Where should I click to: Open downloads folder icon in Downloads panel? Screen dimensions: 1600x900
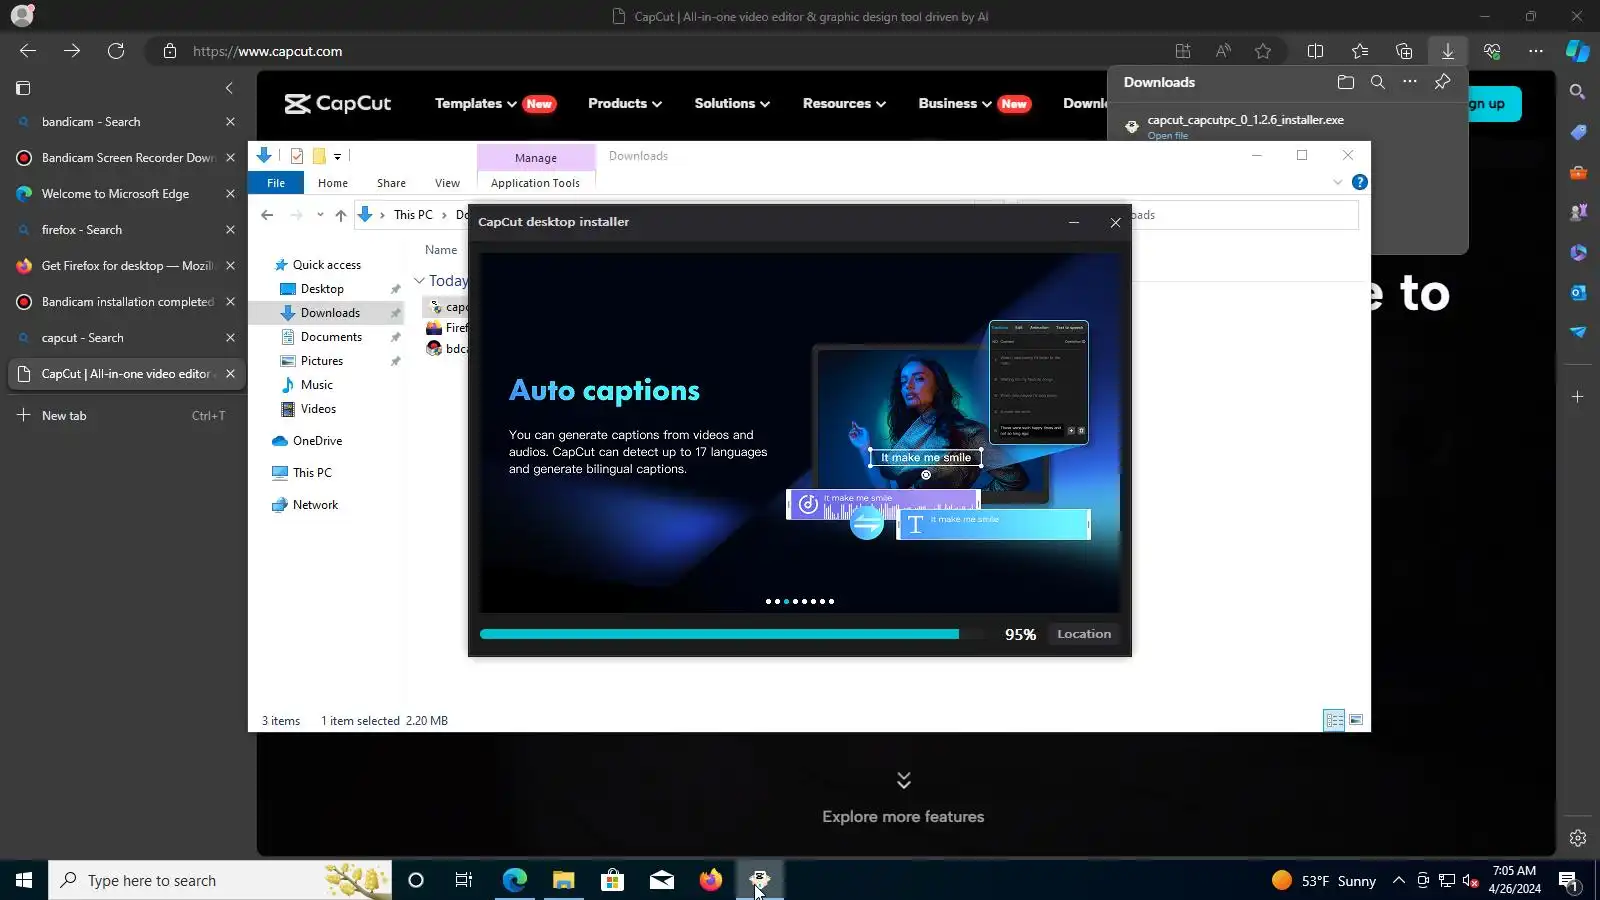pyautogui.click(x=1346, y=82)
